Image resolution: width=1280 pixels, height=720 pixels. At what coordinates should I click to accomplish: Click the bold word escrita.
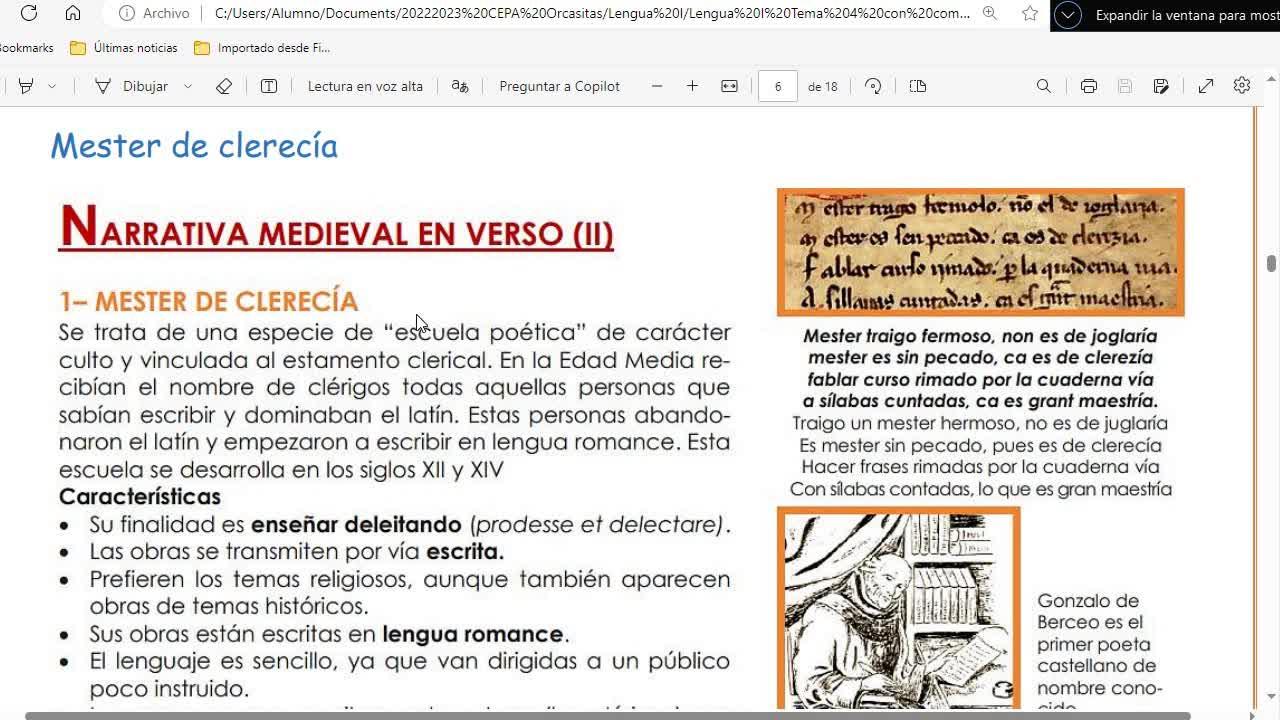(465, 552)
